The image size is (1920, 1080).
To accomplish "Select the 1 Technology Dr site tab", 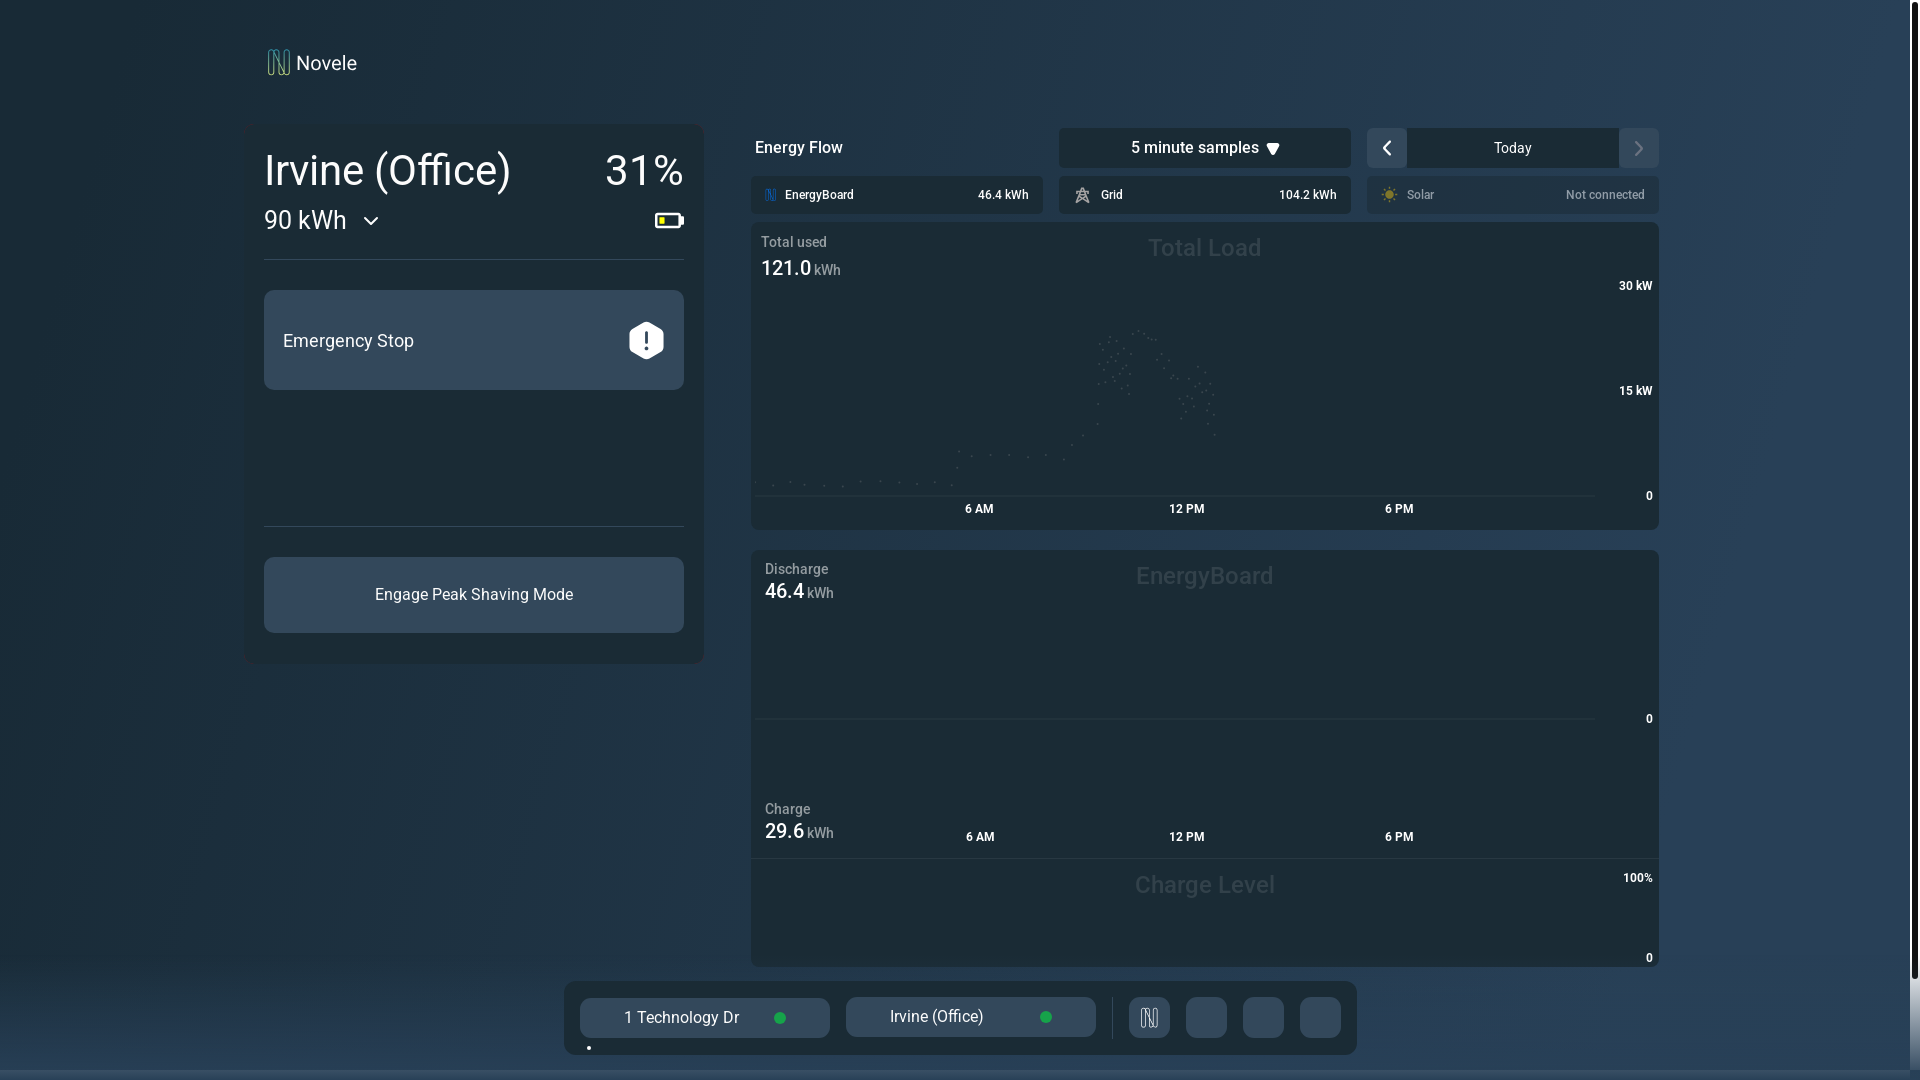I will (x=704, y=1018).
